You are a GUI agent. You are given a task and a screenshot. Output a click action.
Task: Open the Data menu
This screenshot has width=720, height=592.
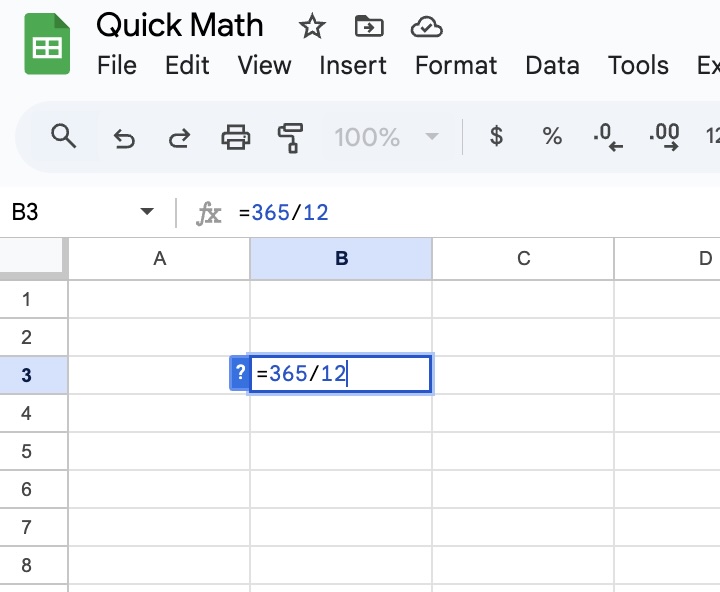pyautogui.click(x=552, y=65)
